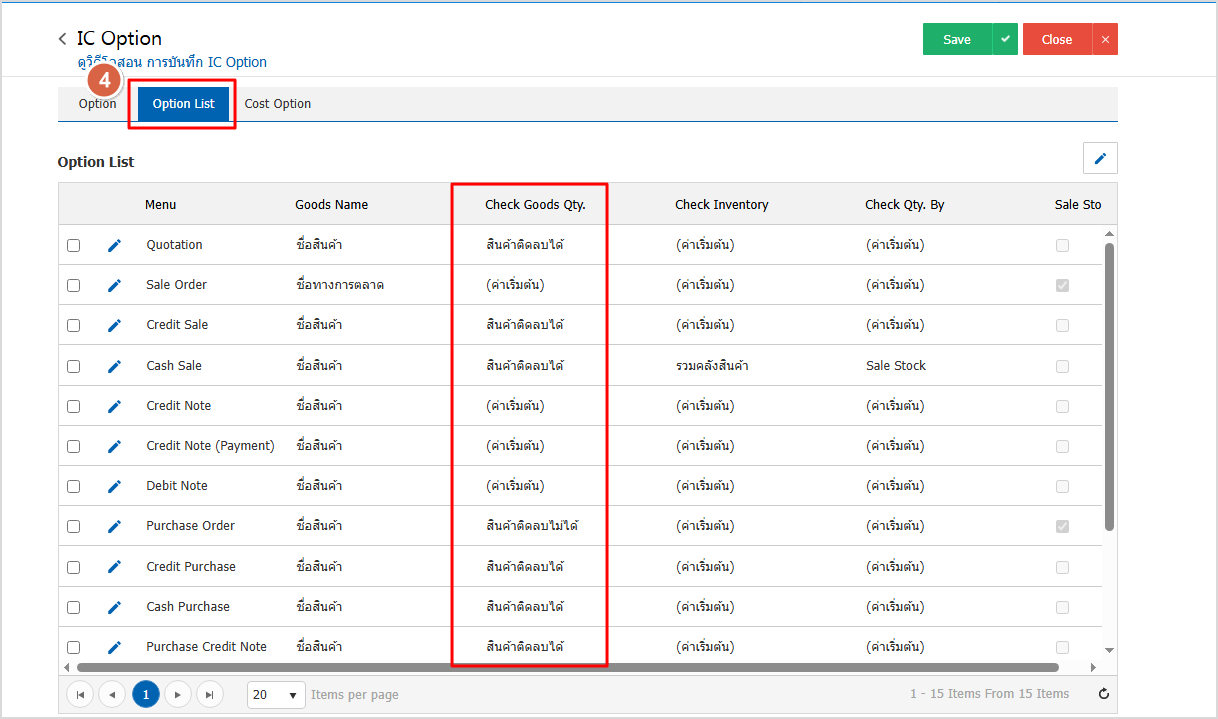Edit the Cash Sale row via pencil icon
Image resolution: width=1218 pixels, height=719 pixels.
pyautogui.click(x=114, y=366)
